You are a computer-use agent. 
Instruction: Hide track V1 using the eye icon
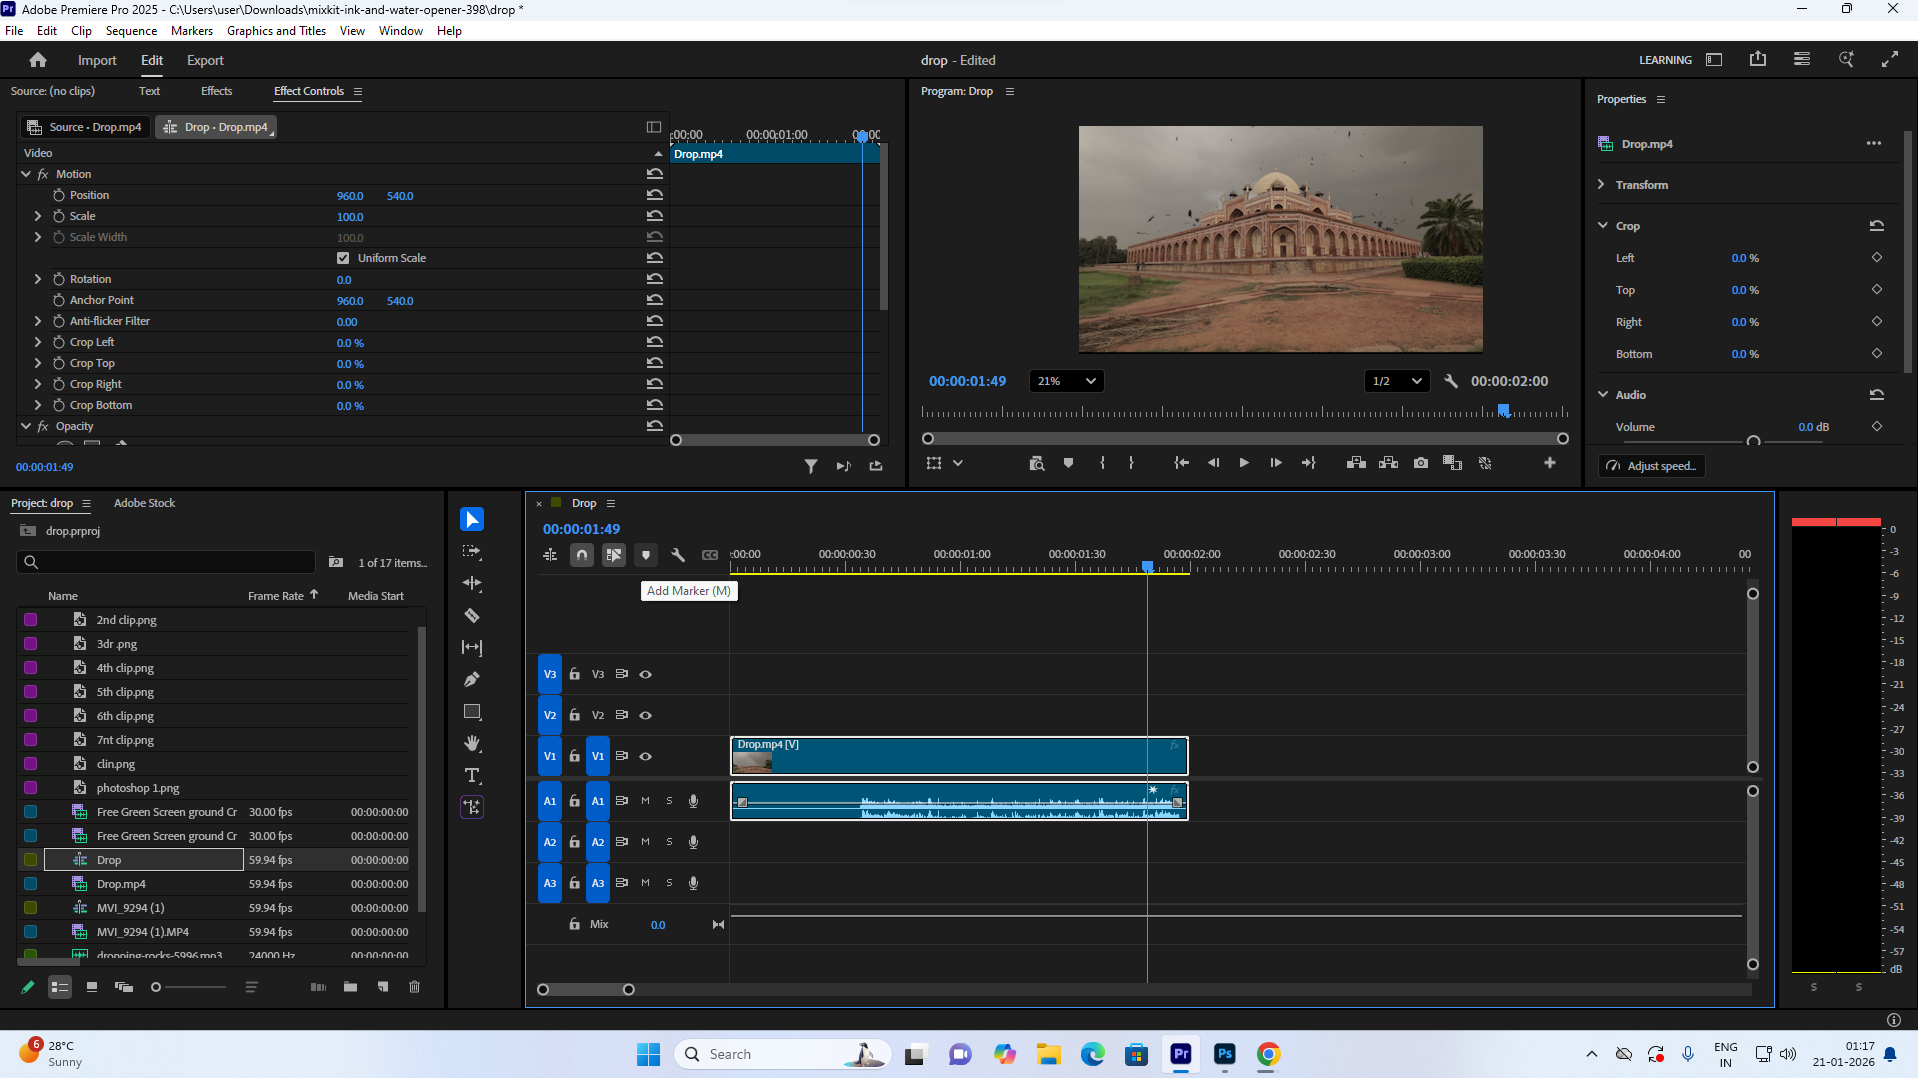[x=646, y=756]
